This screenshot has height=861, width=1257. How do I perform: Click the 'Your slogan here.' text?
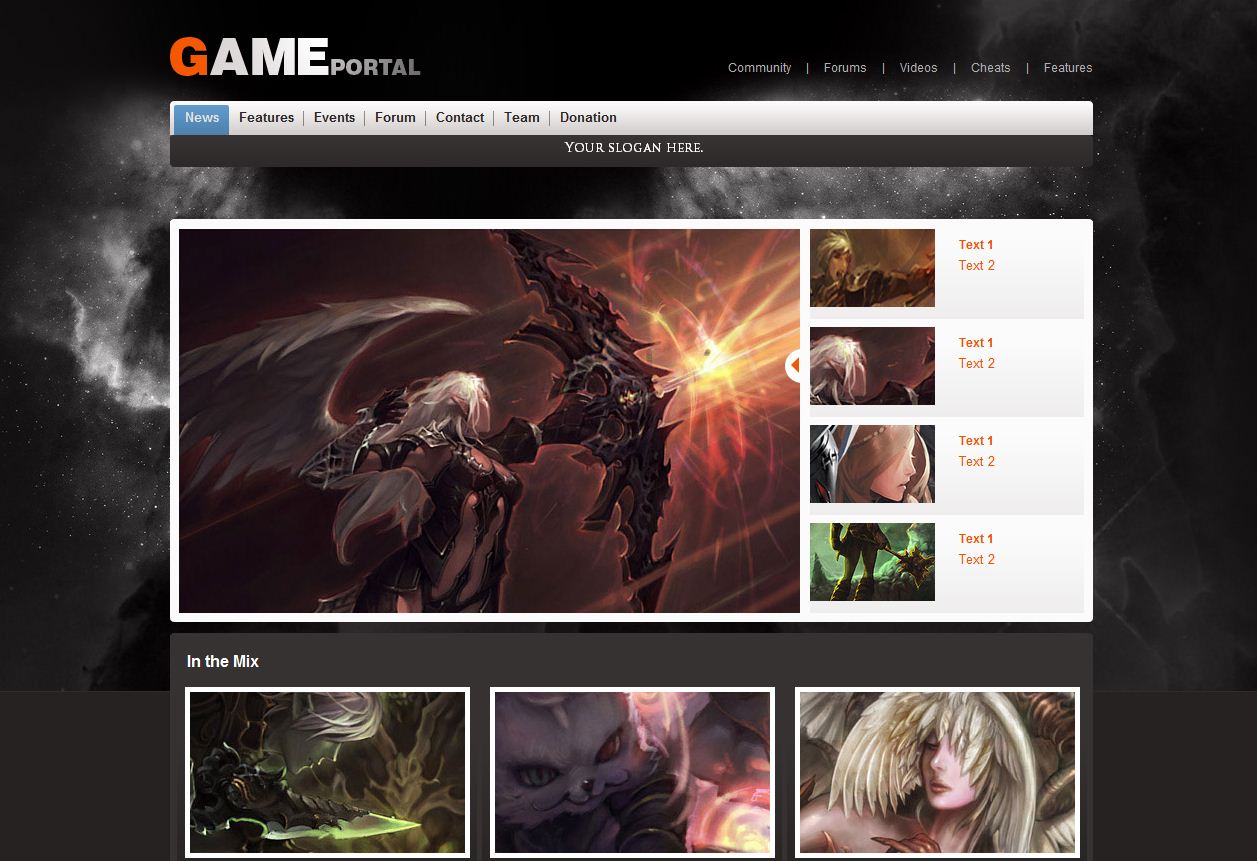pos(634,148)
